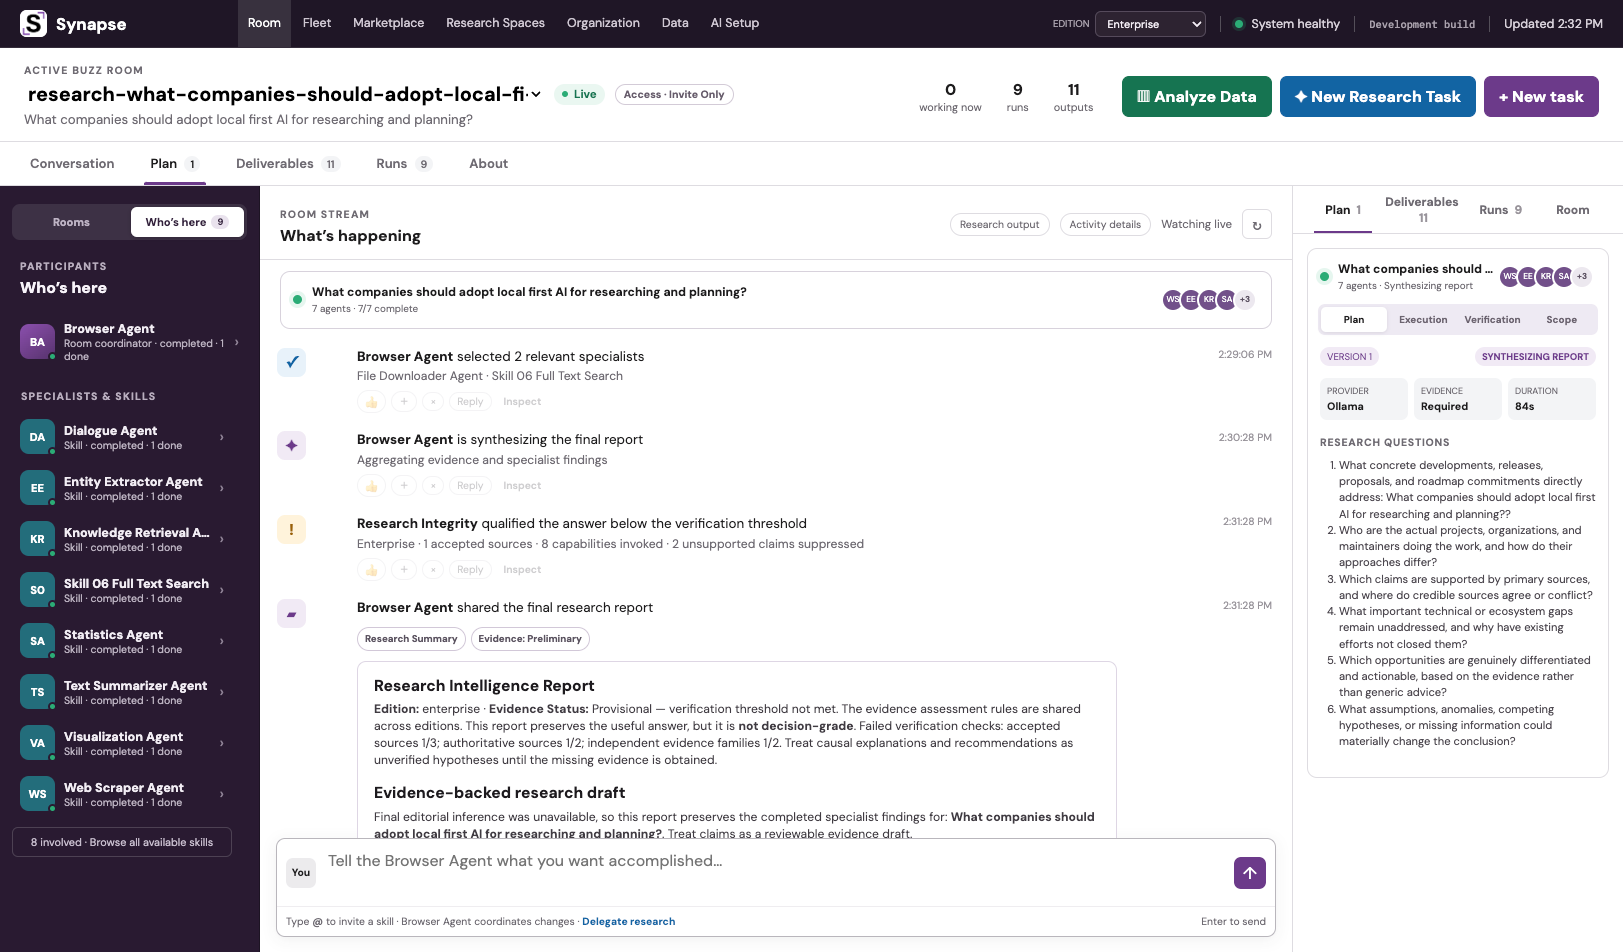The width and height of the screenshot is (1623, 952).
Task: Thumbs-up the Research Integrity message
Action: [372, 570]
